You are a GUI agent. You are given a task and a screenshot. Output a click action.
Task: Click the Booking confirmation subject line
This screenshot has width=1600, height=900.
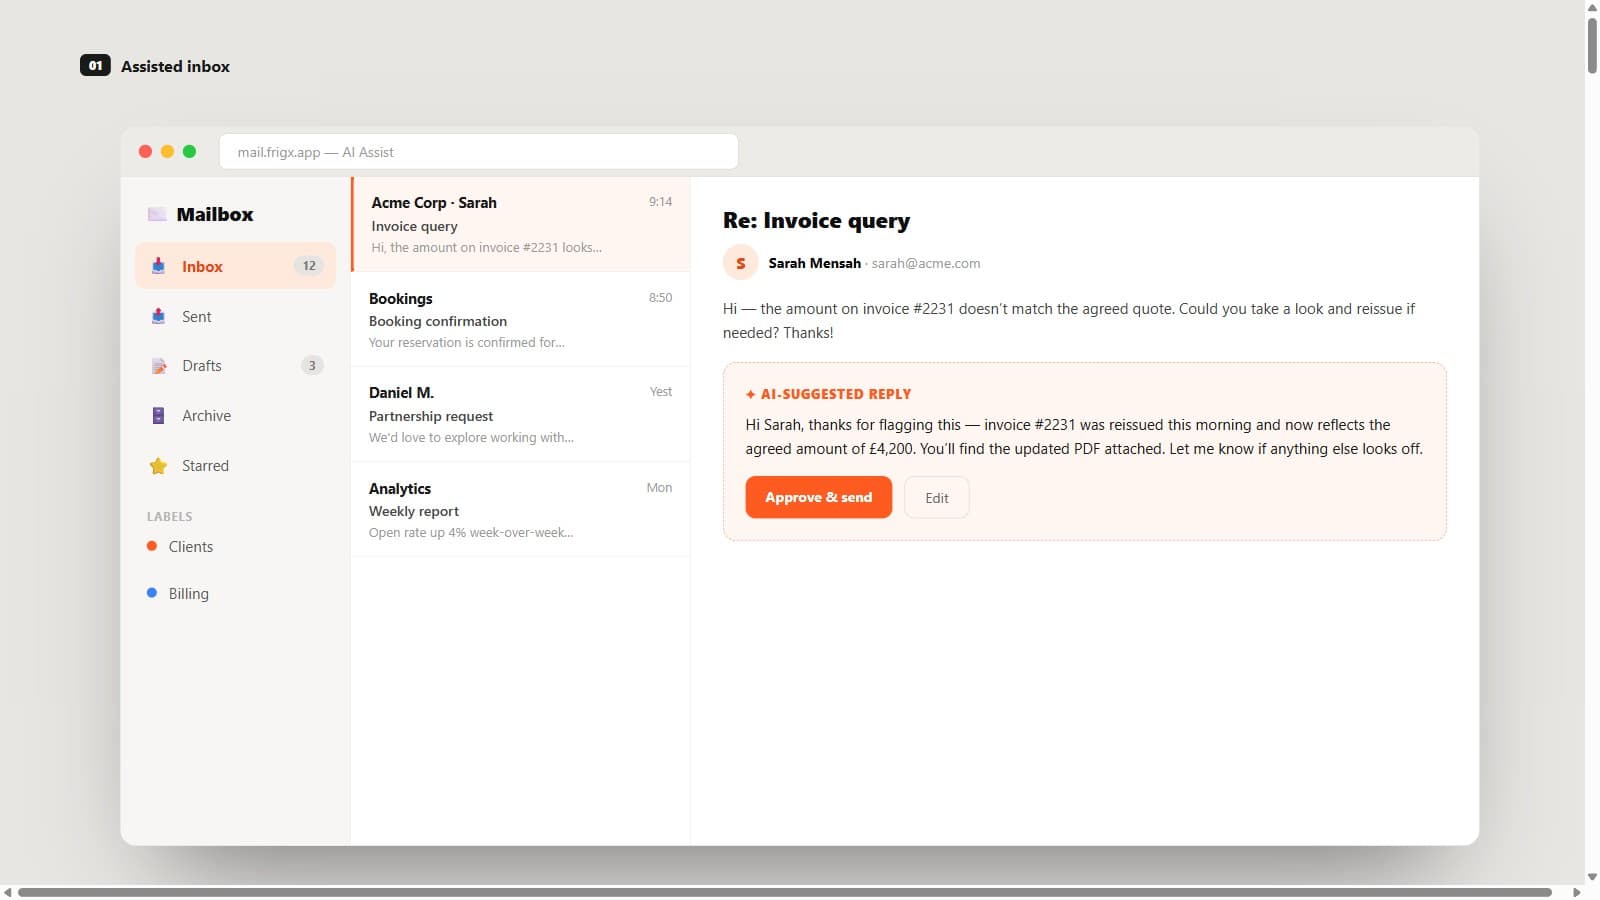point(438,321)
